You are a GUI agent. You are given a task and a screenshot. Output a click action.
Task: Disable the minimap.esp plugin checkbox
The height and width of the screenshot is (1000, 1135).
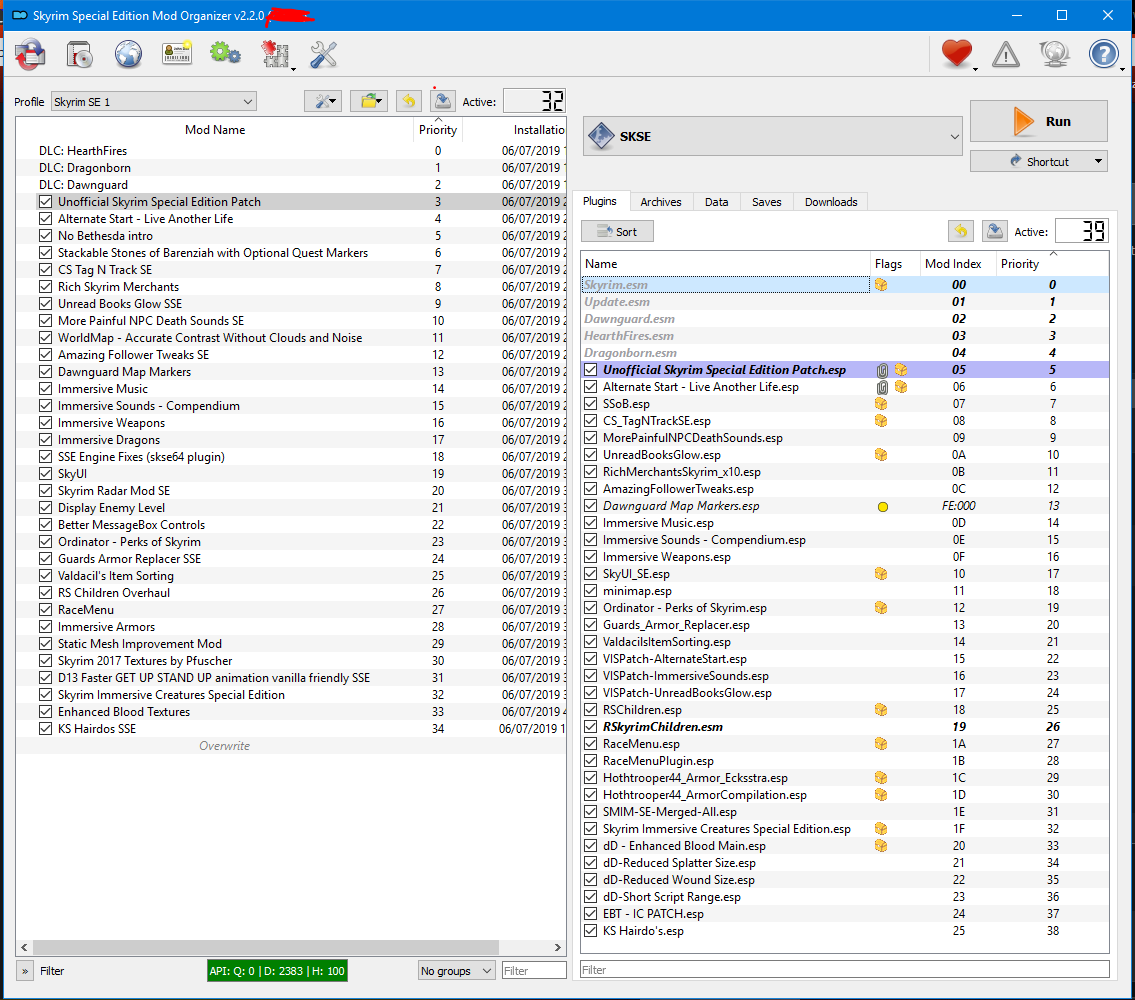[591, 591]
